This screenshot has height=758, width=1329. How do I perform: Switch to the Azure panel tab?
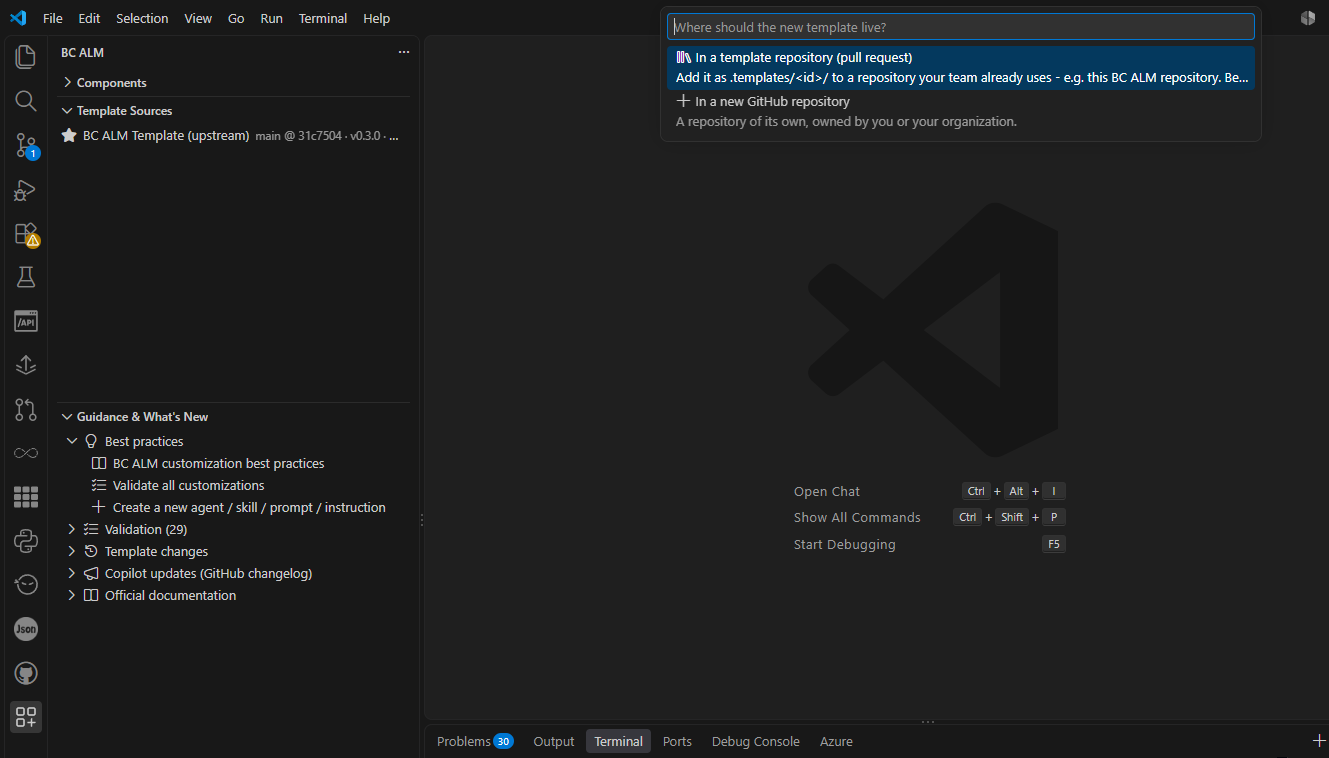[x=836, y=741]
